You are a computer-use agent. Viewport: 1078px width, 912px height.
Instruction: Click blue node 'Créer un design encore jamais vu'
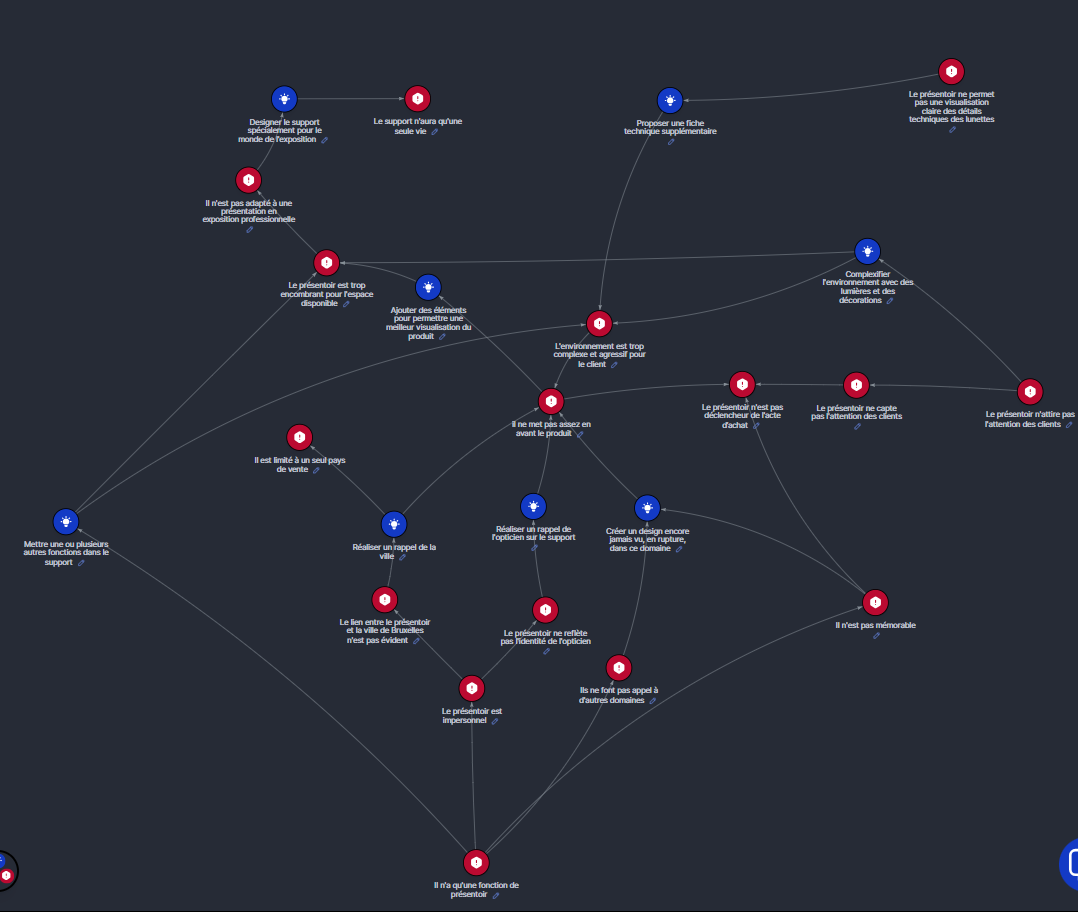(x=647, y=508)
